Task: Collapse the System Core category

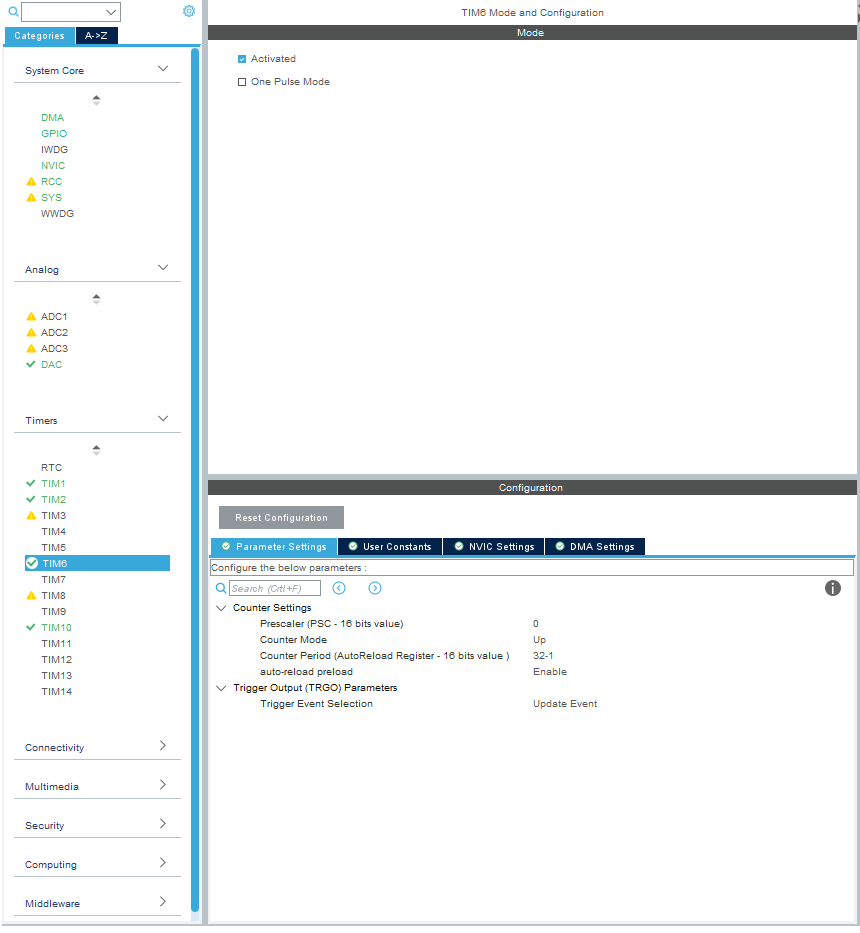Action: pos(163,68)
